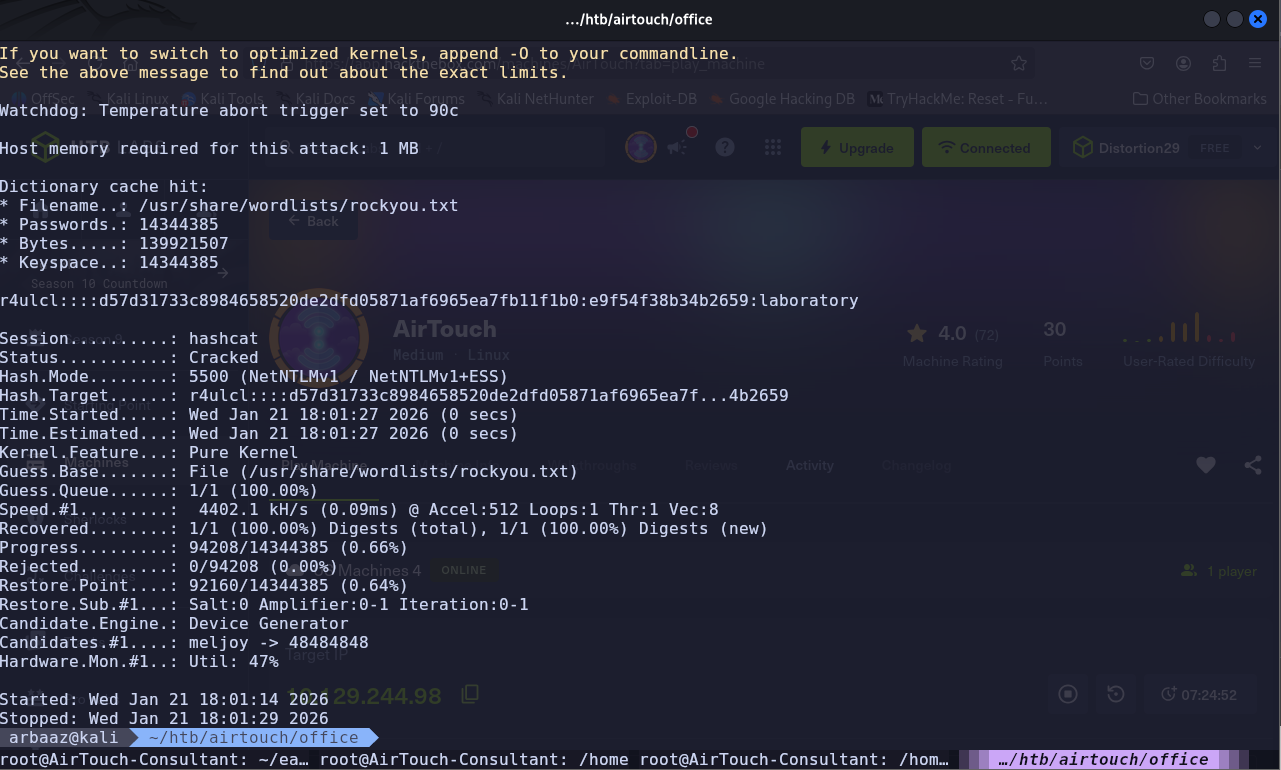Share the AirTouch machine via the share icon
Screen dimensions: 1281x770
pos(1252,465)
